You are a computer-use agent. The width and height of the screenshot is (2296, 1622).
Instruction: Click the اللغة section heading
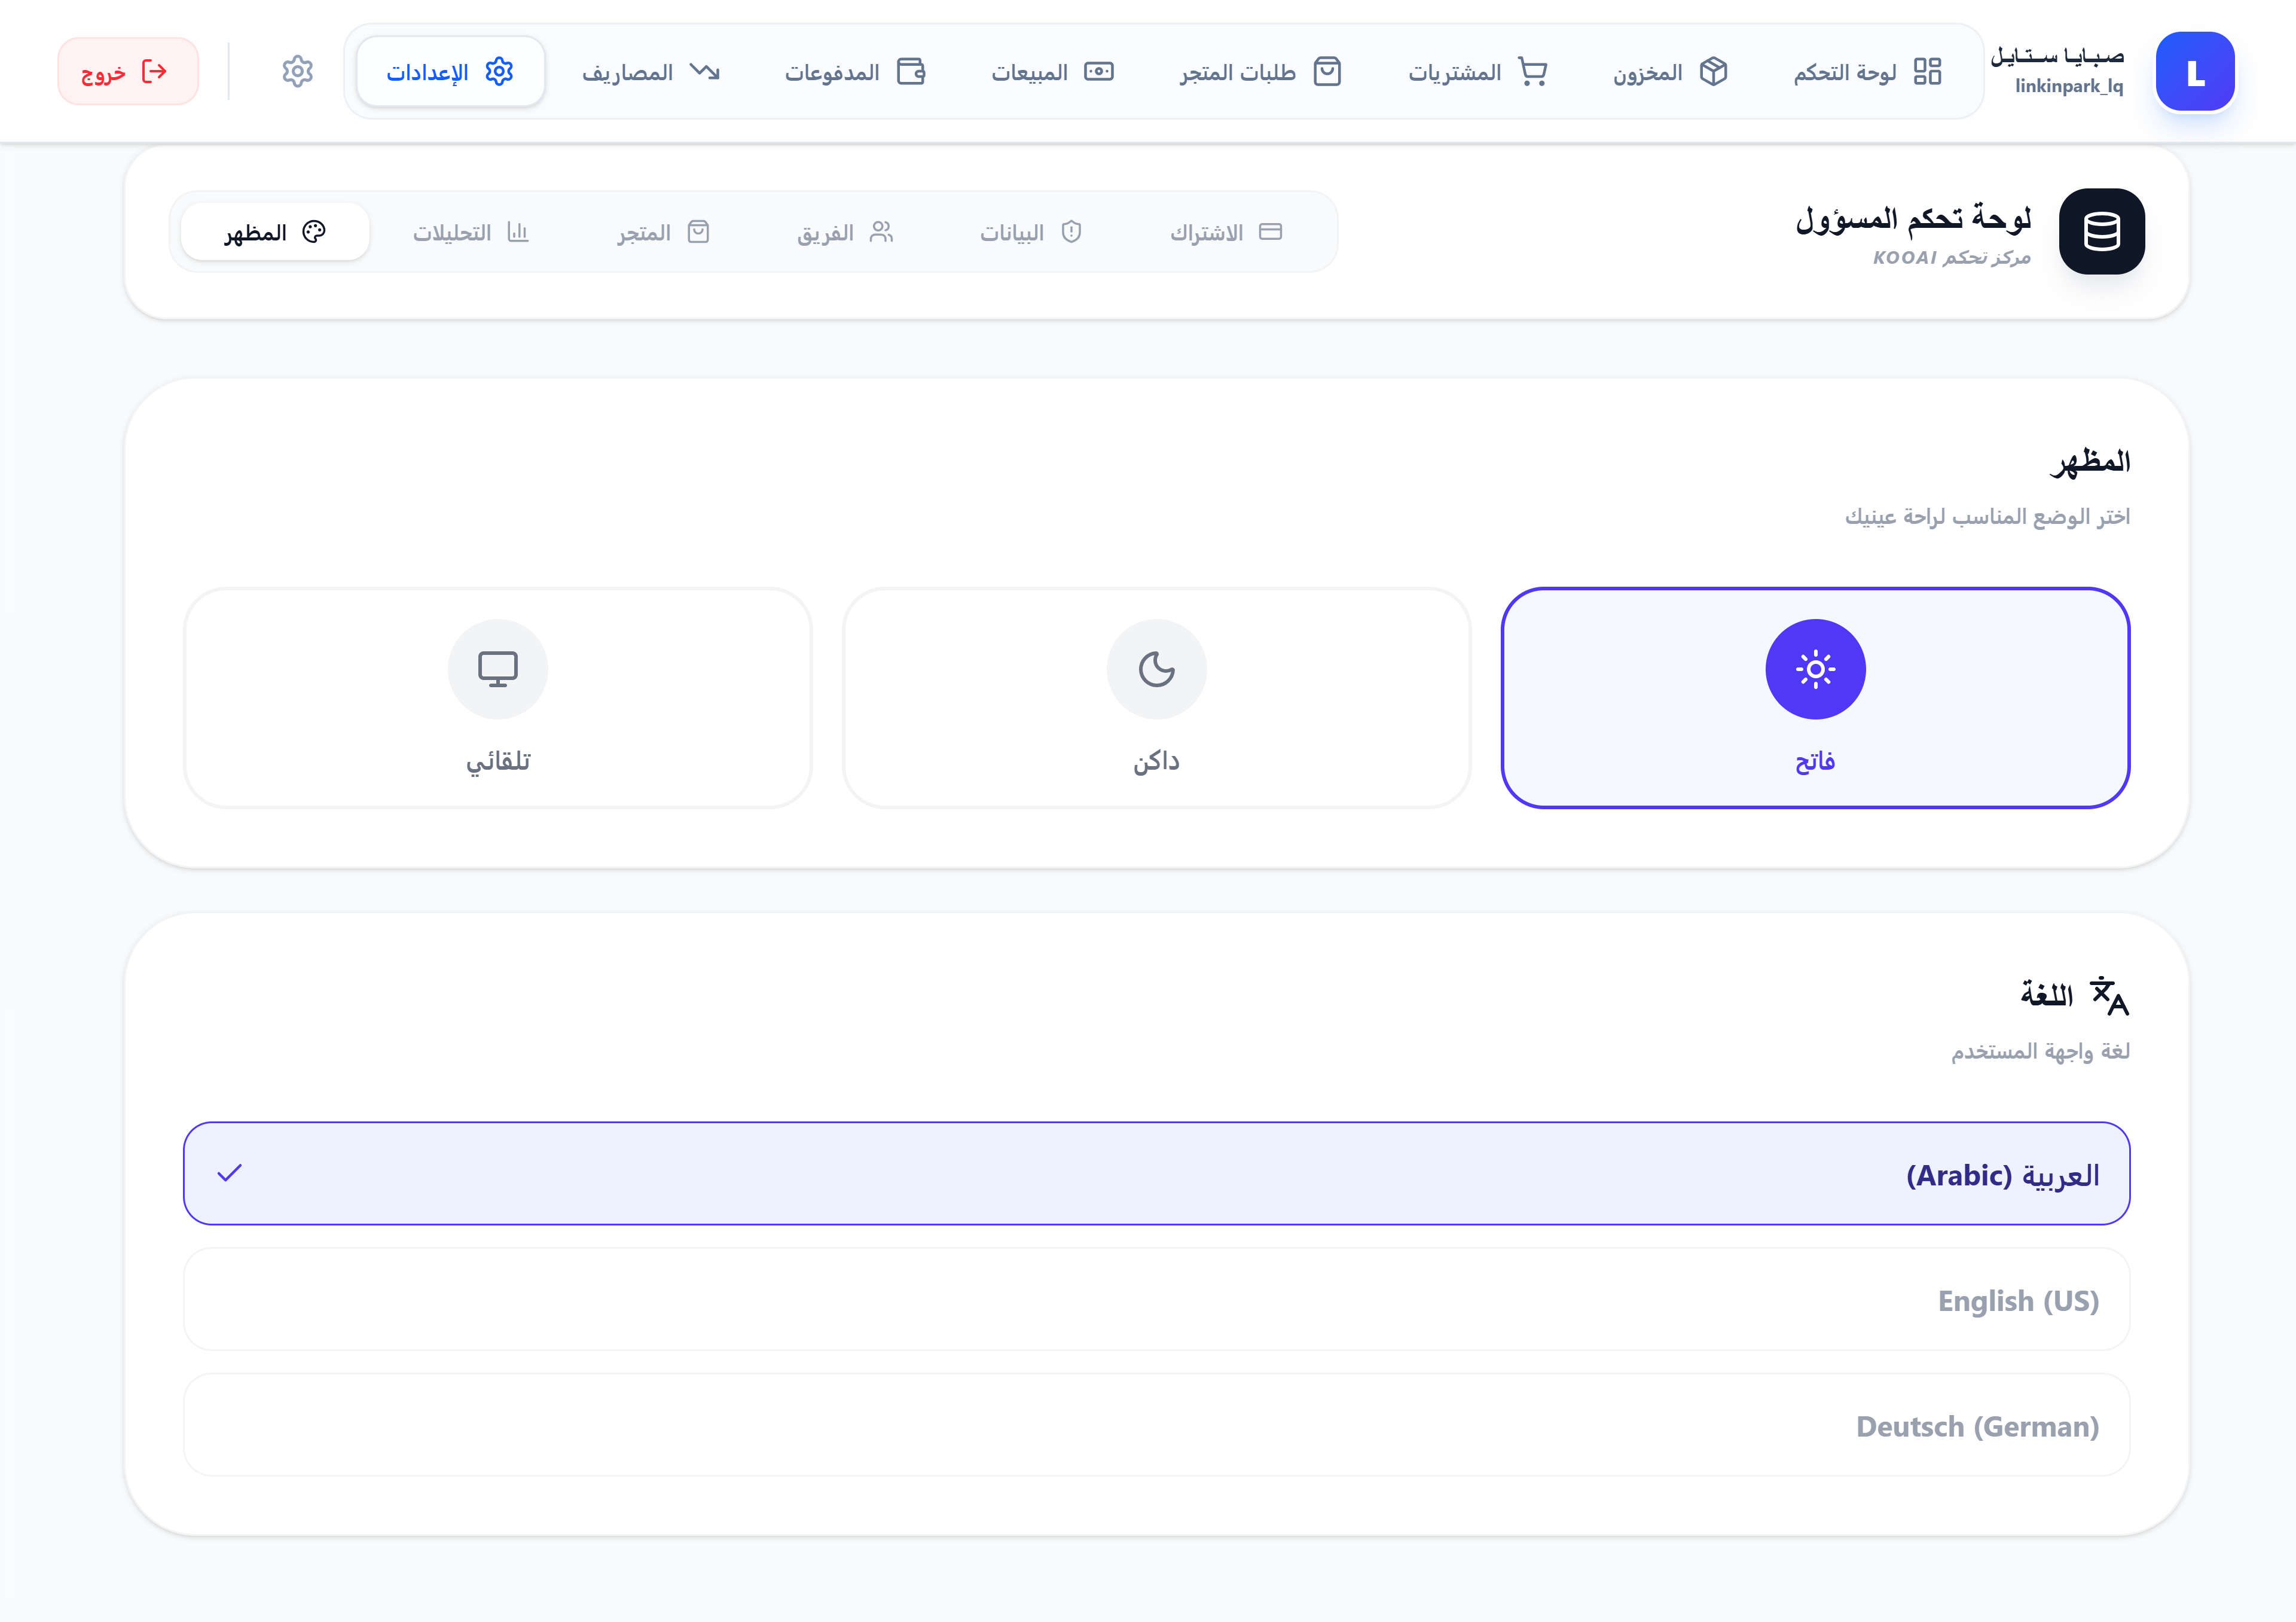tap(2046, 995)
